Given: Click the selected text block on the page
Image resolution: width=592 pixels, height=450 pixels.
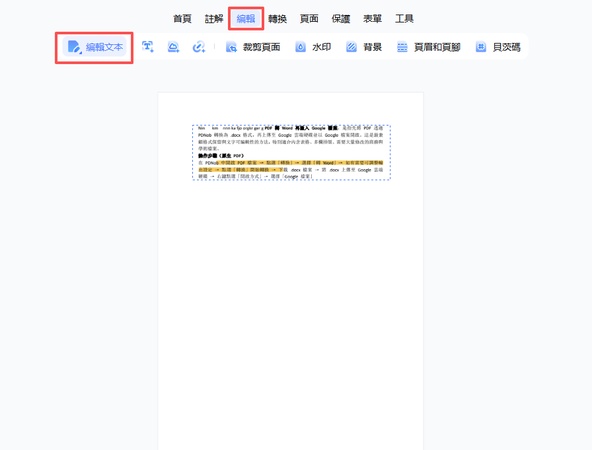Looking at the screenshot, I should click(291, 153).
